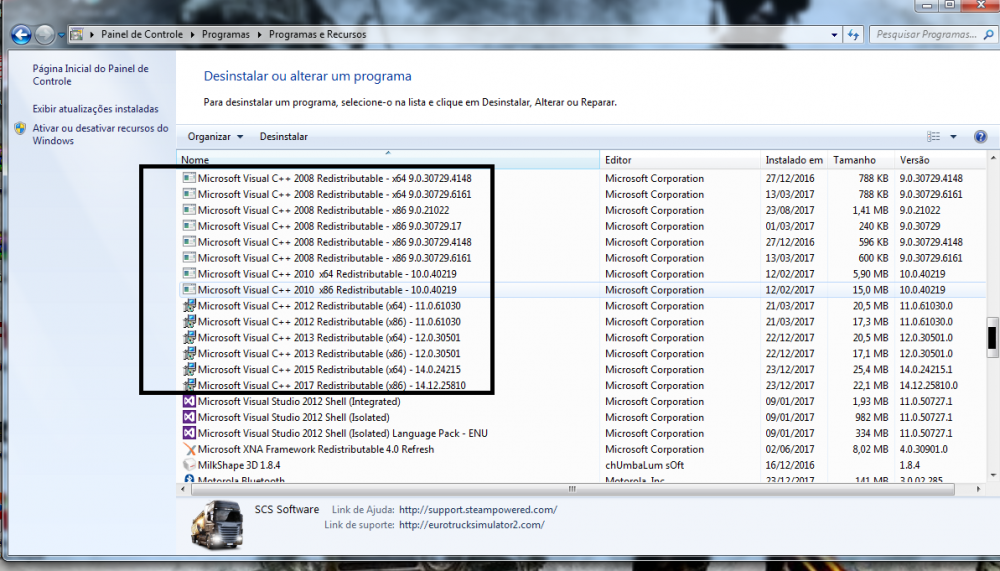Click size 8,02 MB in XNA Framework row

pyautogui.click(x=870, y=450)
